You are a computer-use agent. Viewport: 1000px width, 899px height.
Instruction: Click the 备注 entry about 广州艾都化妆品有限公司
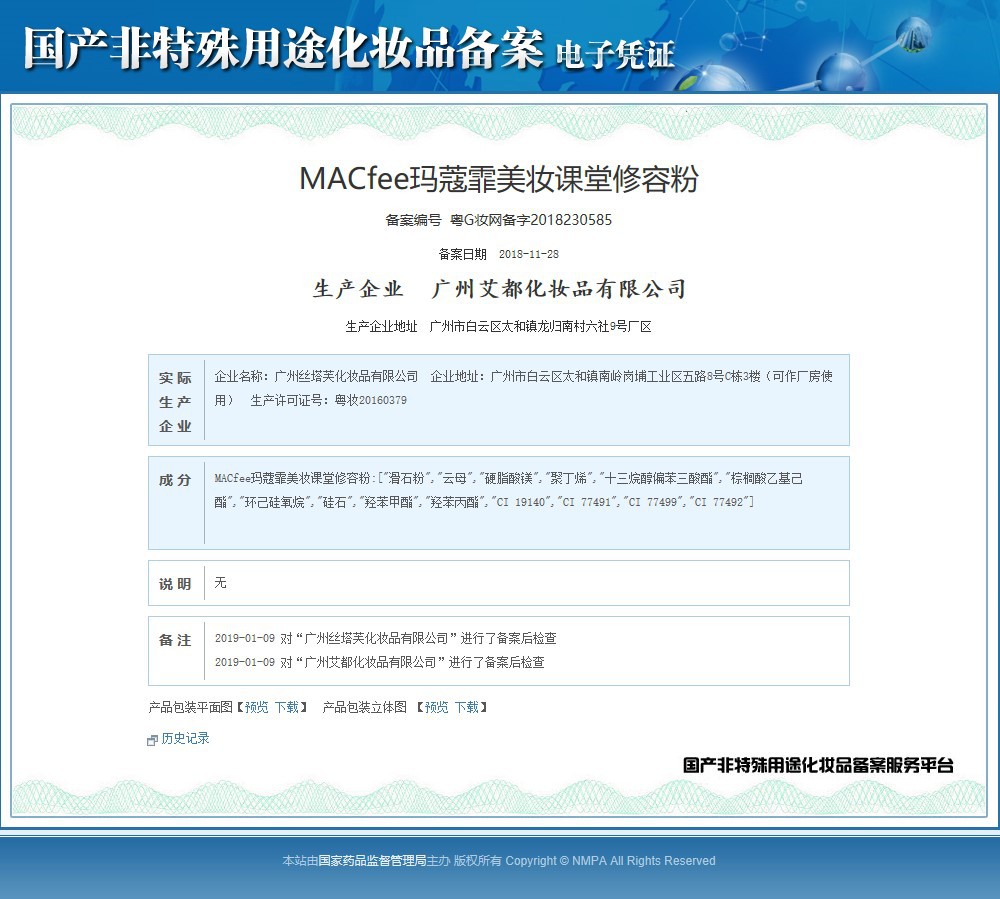(379, 662)
